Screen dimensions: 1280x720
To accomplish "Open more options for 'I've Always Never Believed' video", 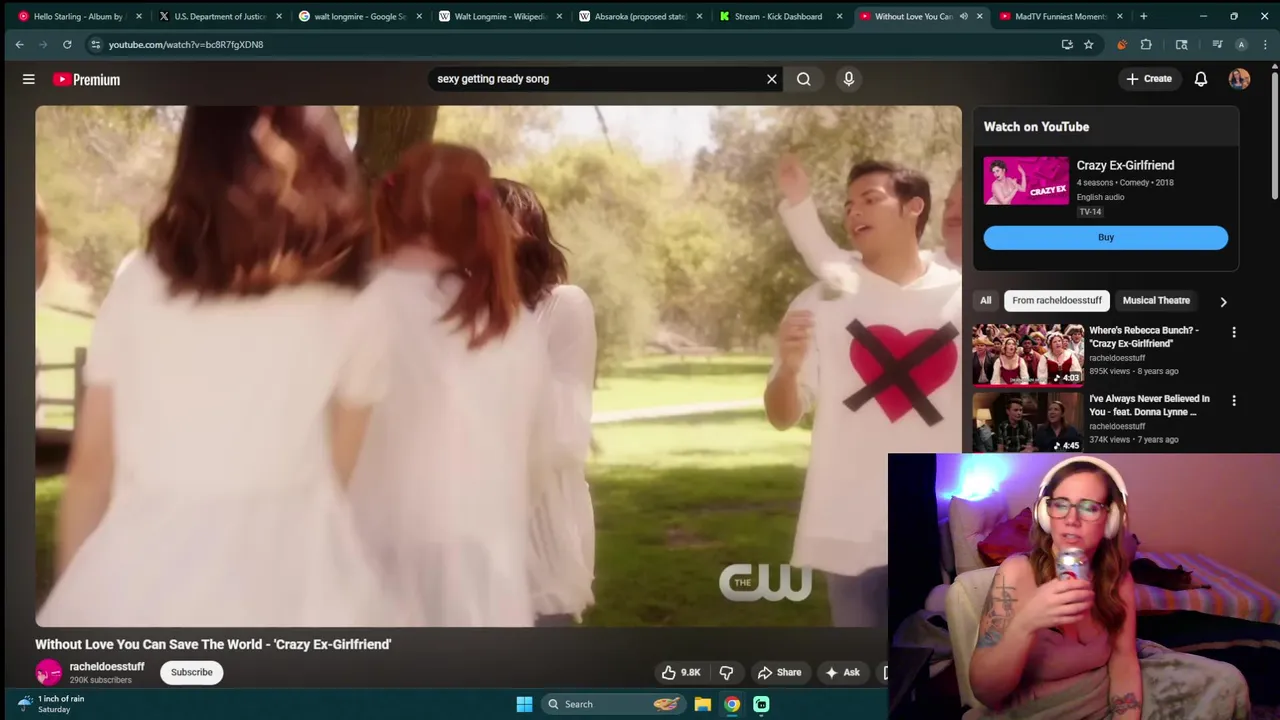I will click(1234, 400).
